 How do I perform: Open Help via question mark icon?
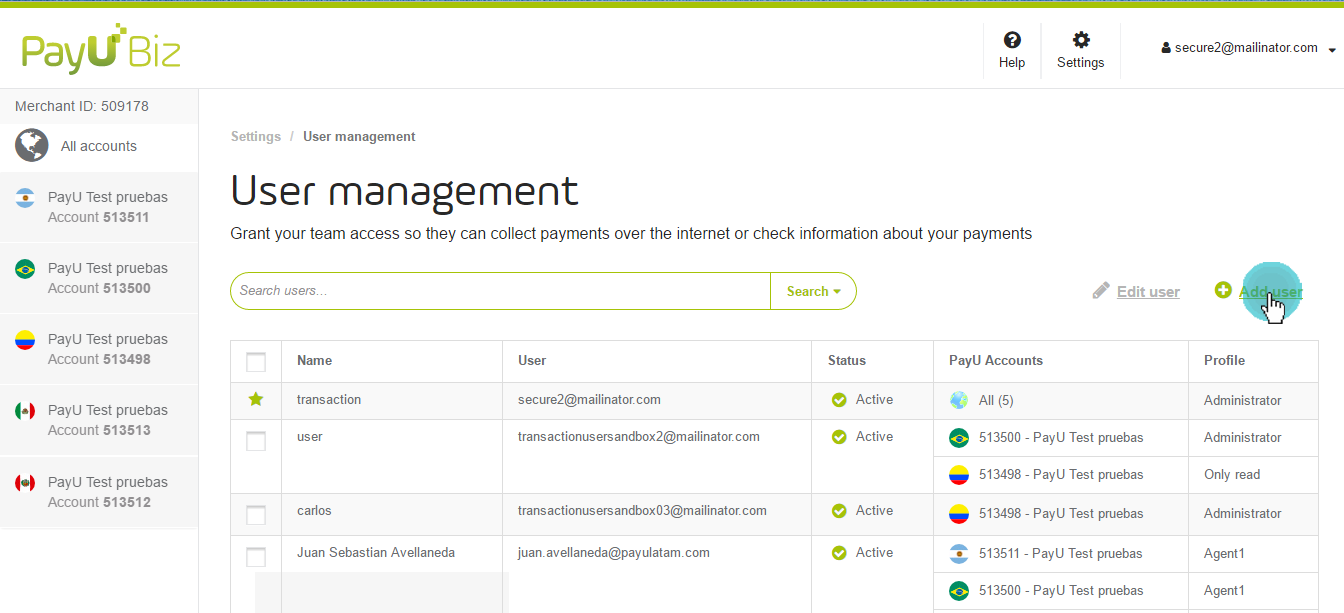click(1012, 40)
